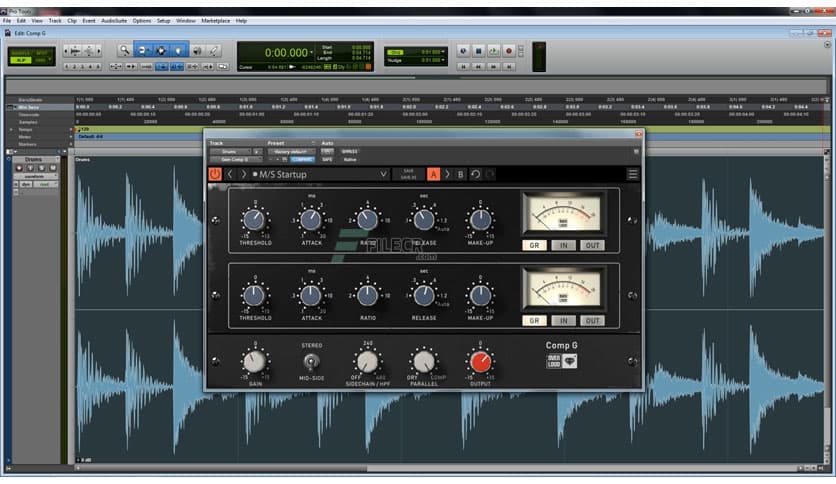Open the Clip menu
This screenshot has width=836, height=484.
pos(72,21)
